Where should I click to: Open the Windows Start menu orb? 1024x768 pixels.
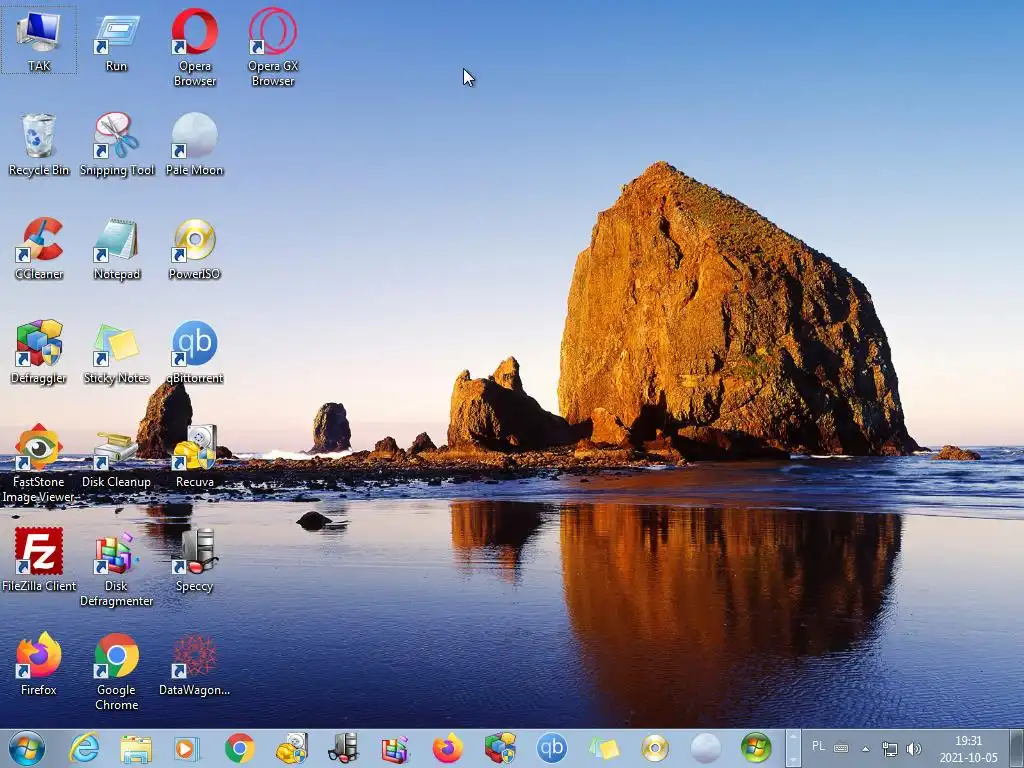[27, 748]
